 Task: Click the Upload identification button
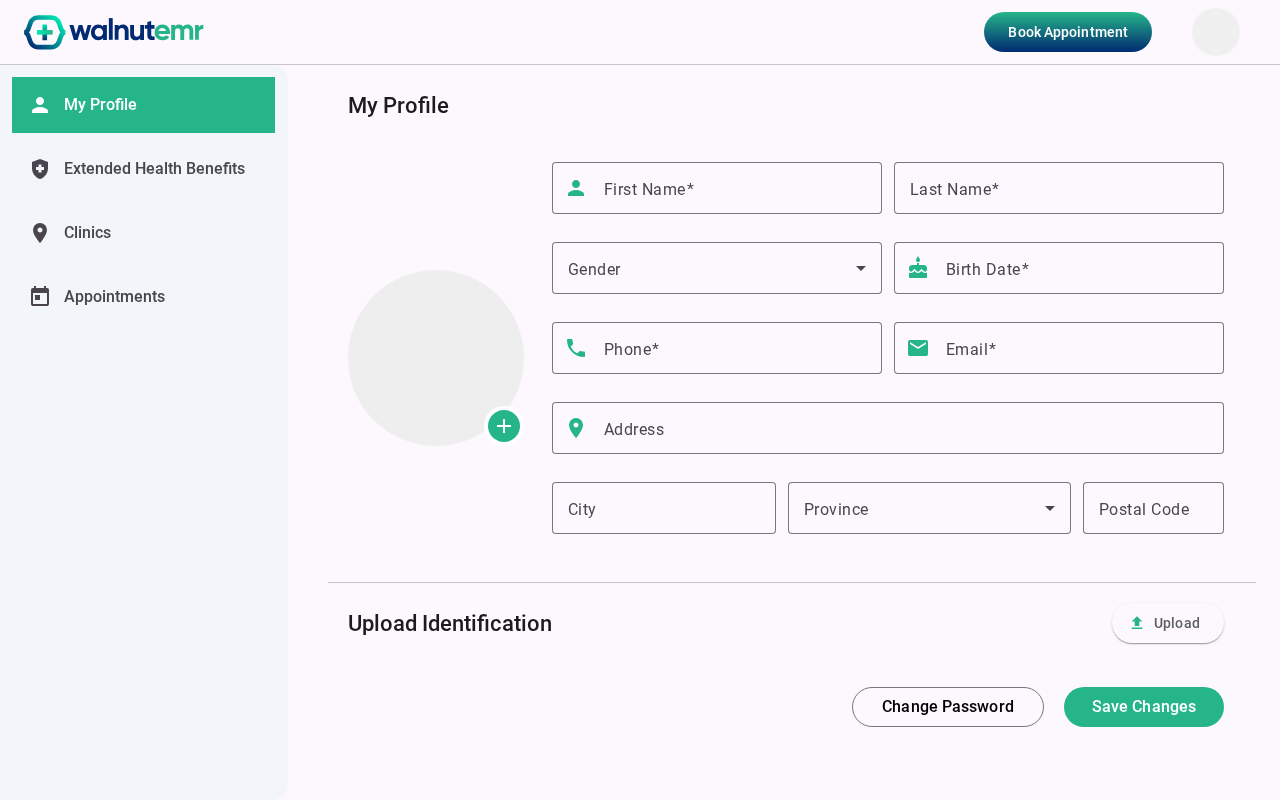[1168, 623]
